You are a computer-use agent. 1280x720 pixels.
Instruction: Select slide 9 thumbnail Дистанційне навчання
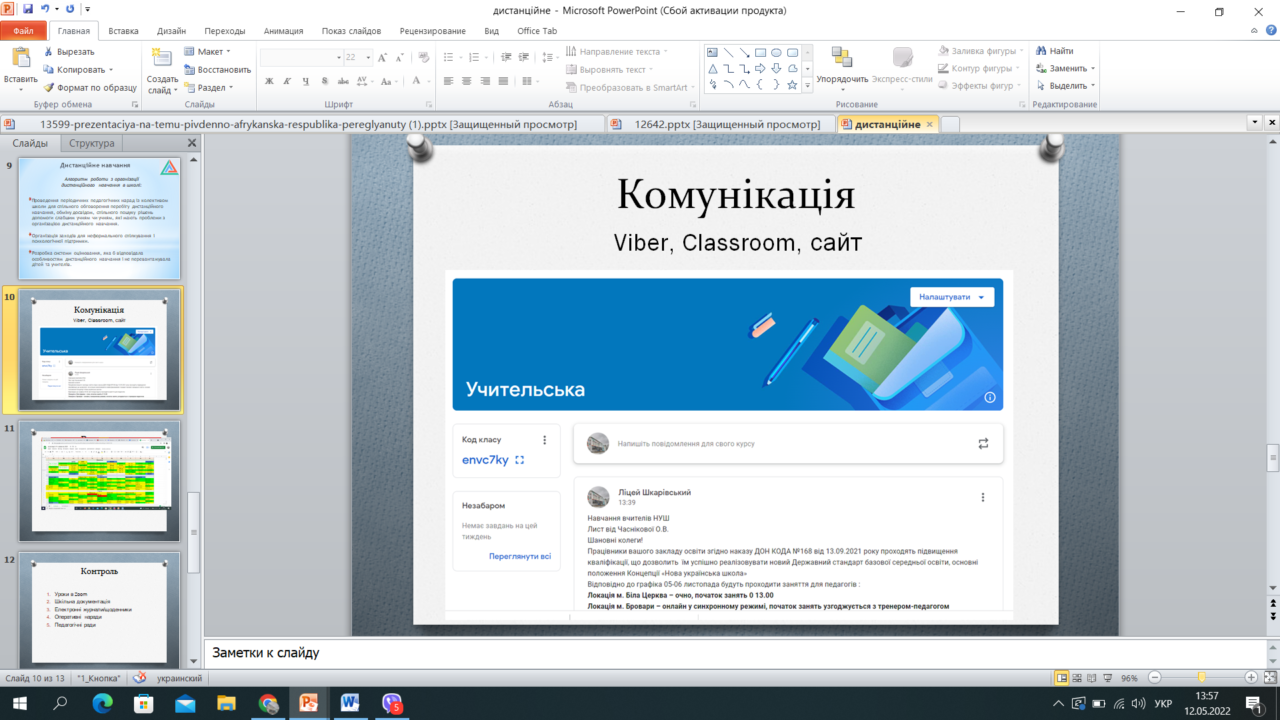[x=100, y=218]
